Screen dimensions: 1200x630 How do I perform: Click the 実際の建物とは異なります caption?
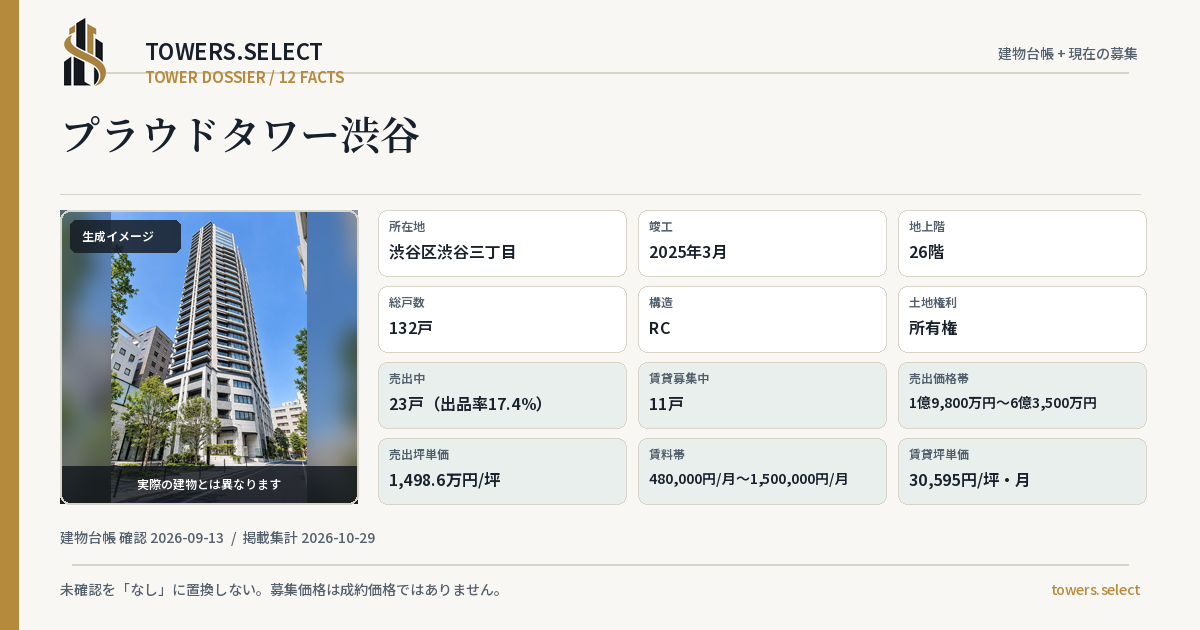[209, 484]
